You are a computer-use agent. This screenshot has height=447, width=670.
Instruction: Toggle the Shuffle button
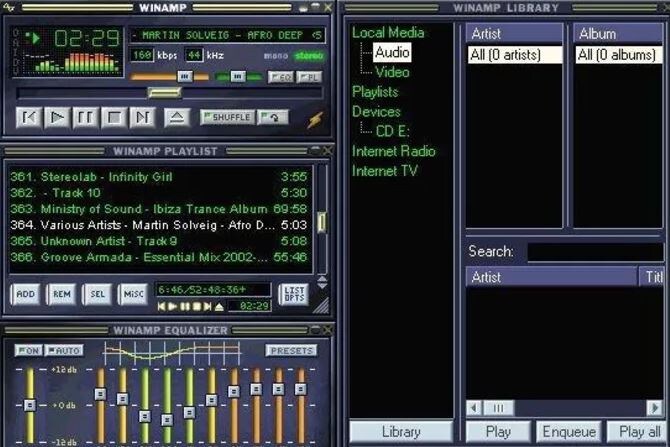227,117
